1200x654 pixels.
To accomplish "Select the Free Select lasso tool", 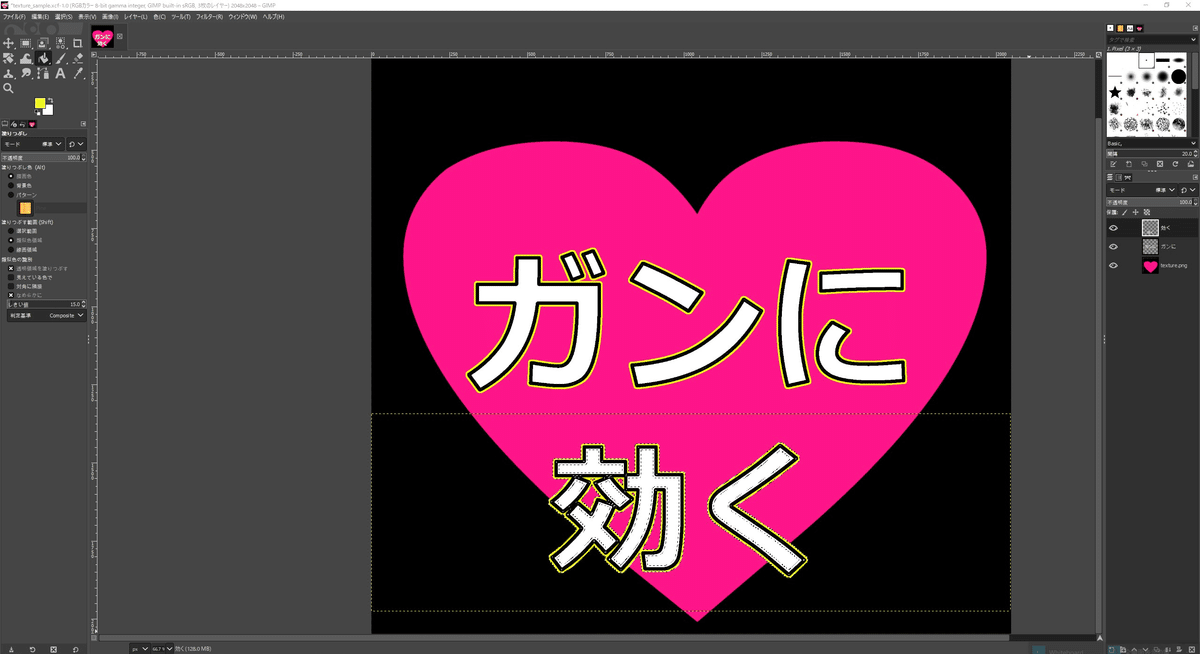I will click(43, 43).
